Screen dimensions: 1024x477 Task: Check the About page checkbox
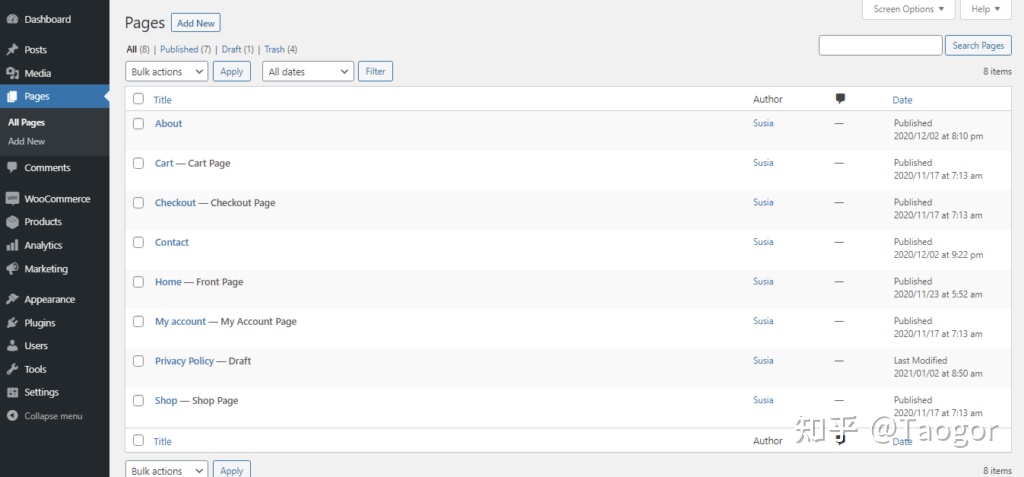[x=138, y=123]
